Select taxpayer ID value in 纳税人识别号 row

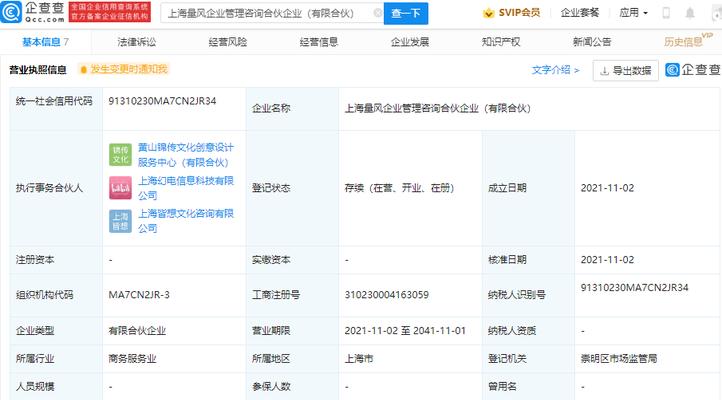pyautogui.click(x=635, y=288)
